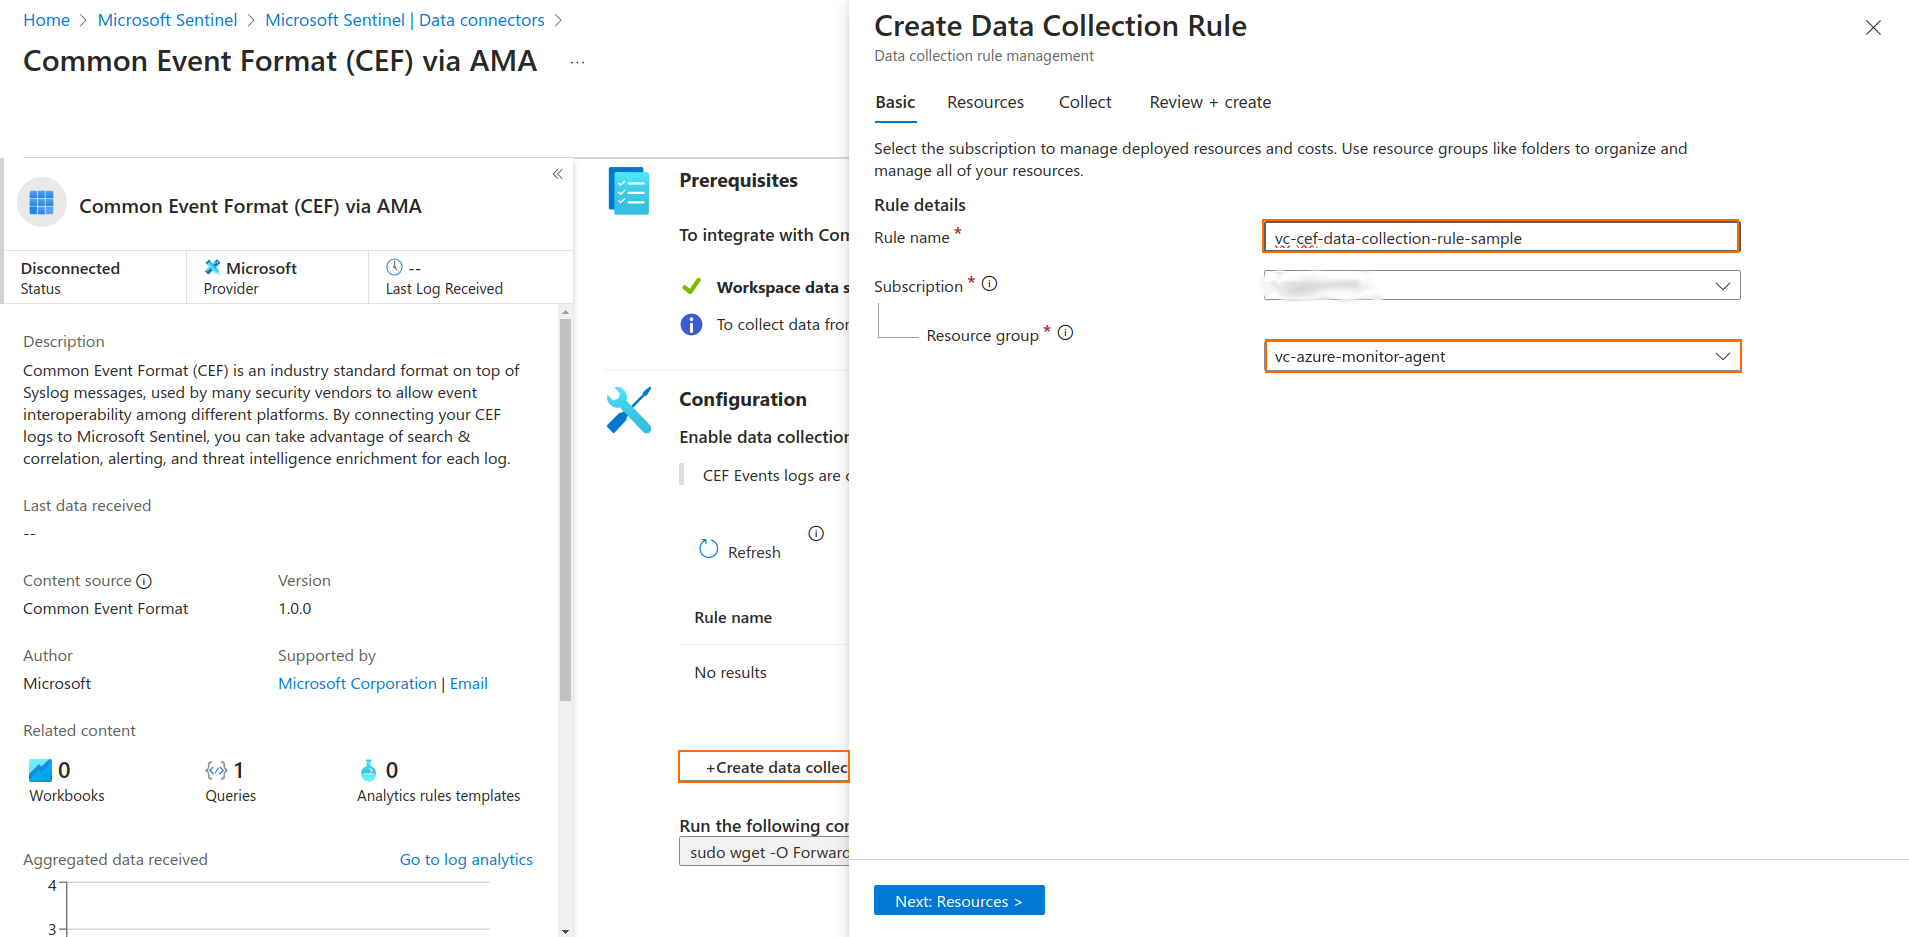Close the Create Data Collection Rule panel
1909x937 pixels.
click(1873, 28)
